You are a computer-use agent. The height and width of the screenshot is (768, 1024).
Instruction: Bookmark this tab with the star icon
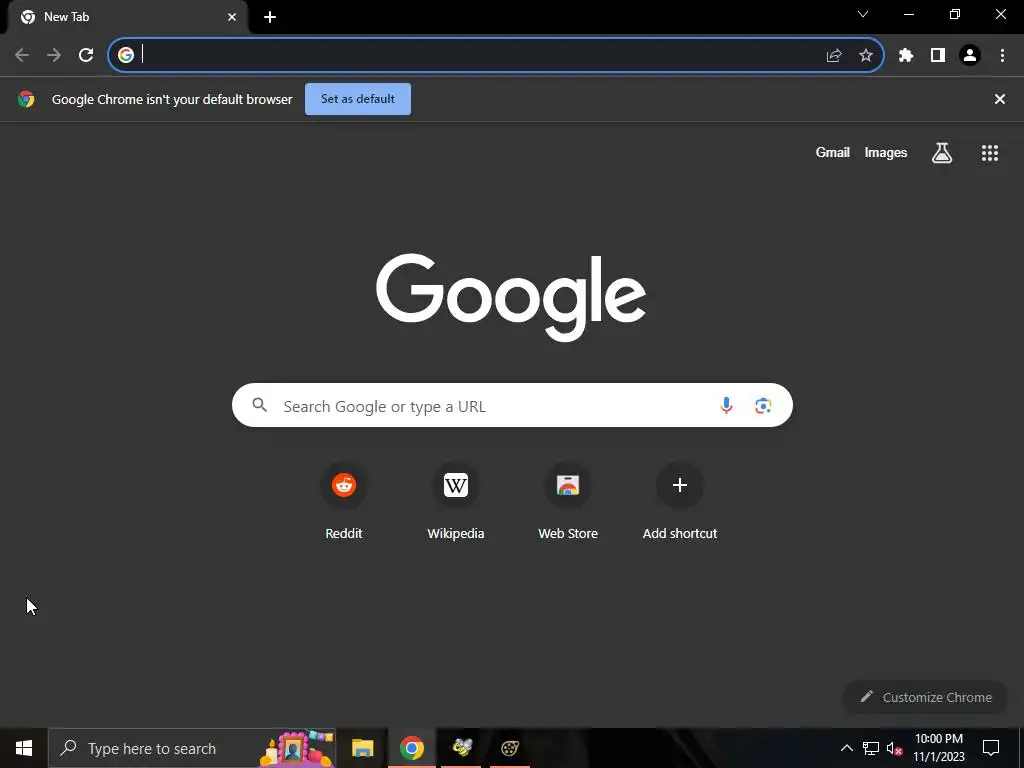(x=866, y=56)
